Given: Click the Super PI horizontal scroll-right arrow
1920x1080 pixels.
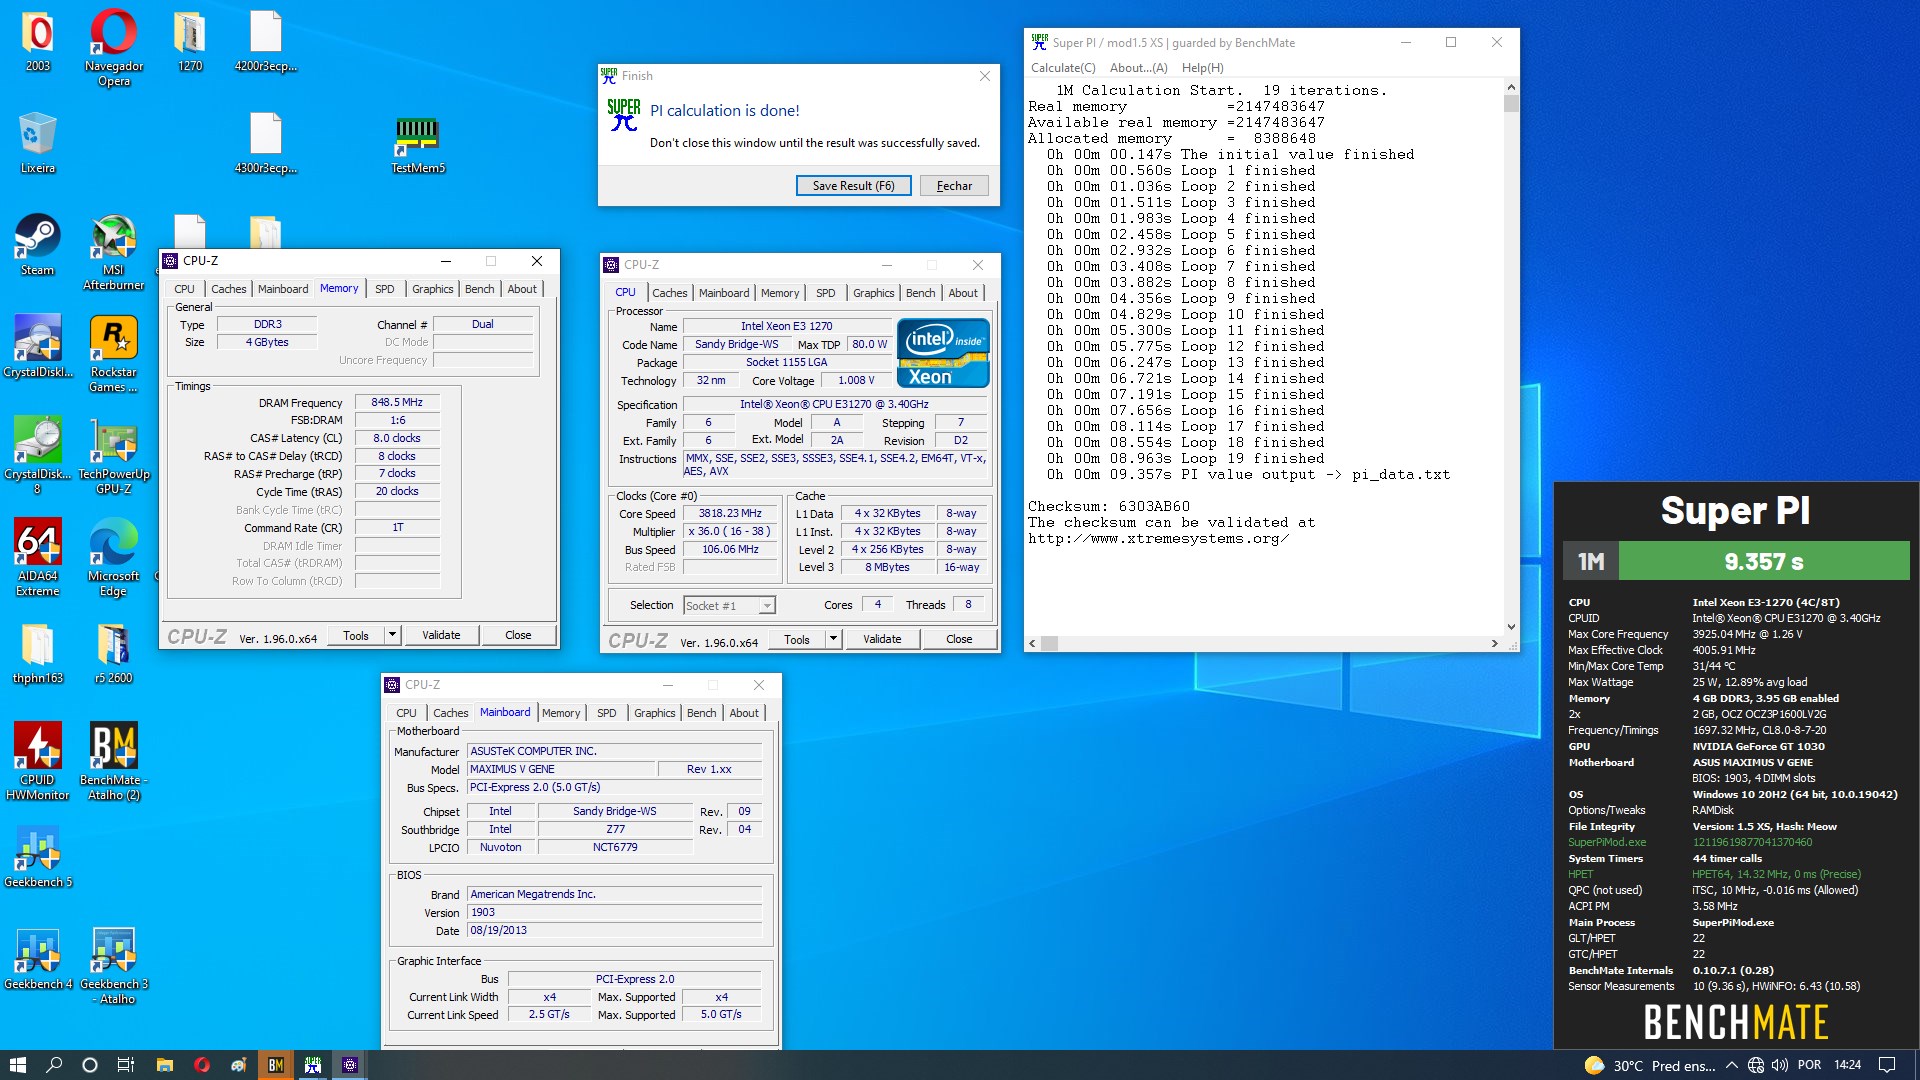Looking at the screenshot, I should point(1495,643).
